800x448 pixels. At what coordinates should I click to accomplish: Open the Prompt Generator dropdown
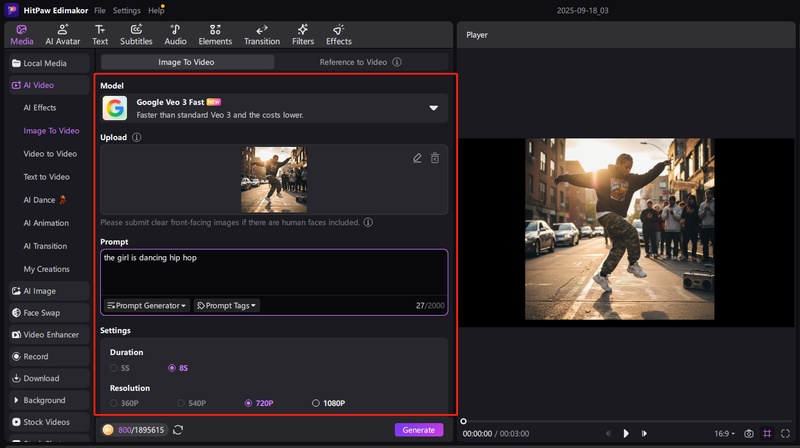(146, 306)
